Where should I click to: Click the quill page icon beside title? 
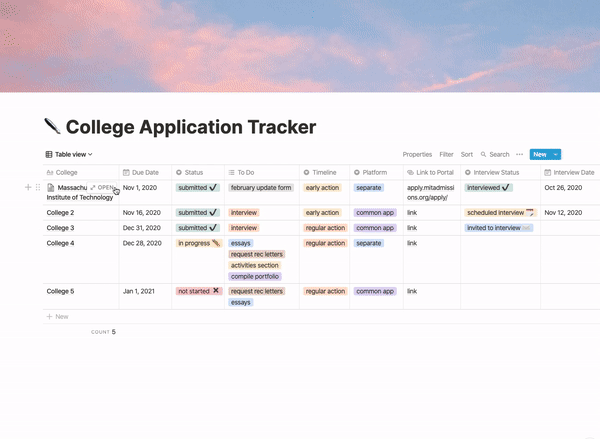tap(52, 126)
